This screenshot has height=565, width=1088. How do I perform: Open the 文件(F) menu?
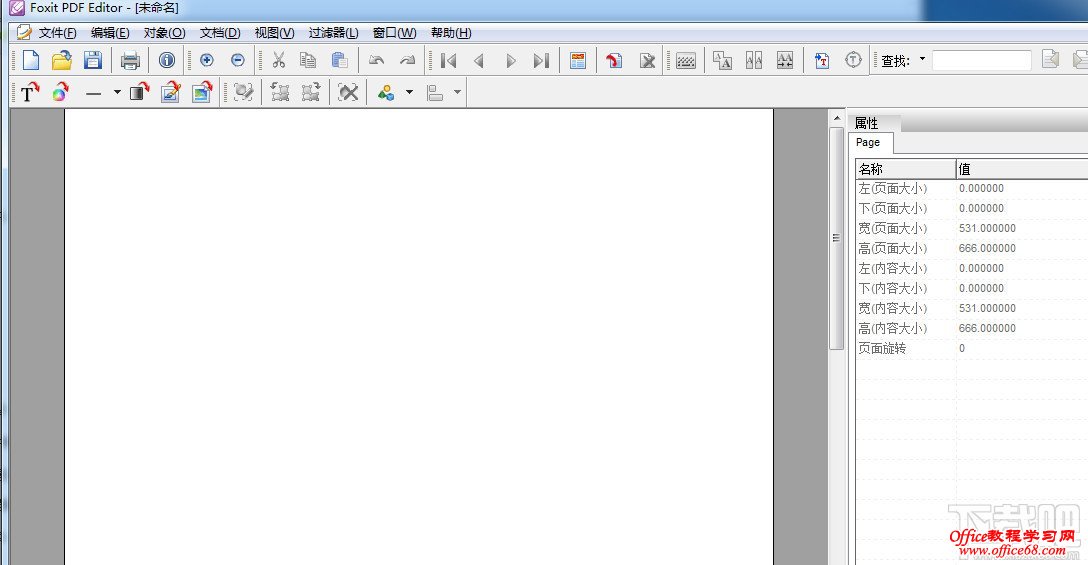[x=57, y=33]
